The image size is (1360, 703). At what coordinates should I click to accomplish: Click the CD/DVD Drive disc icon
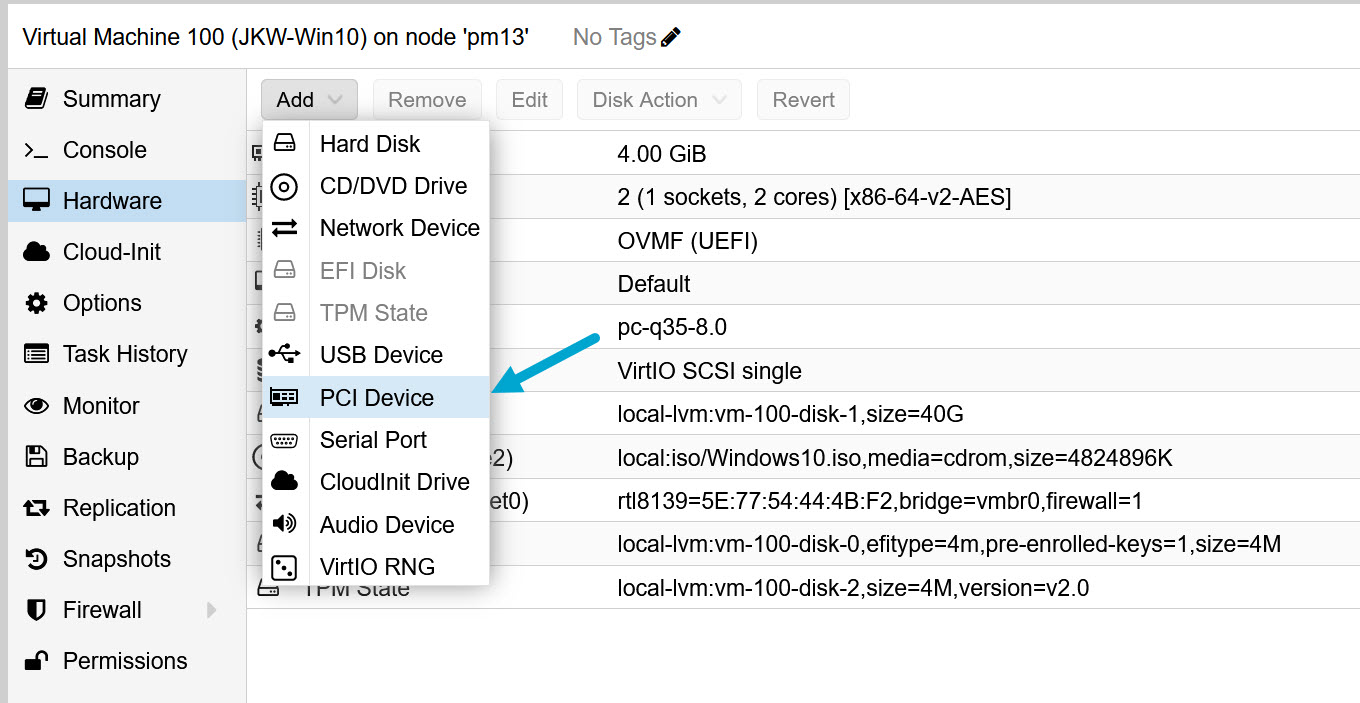click(285, 186)
